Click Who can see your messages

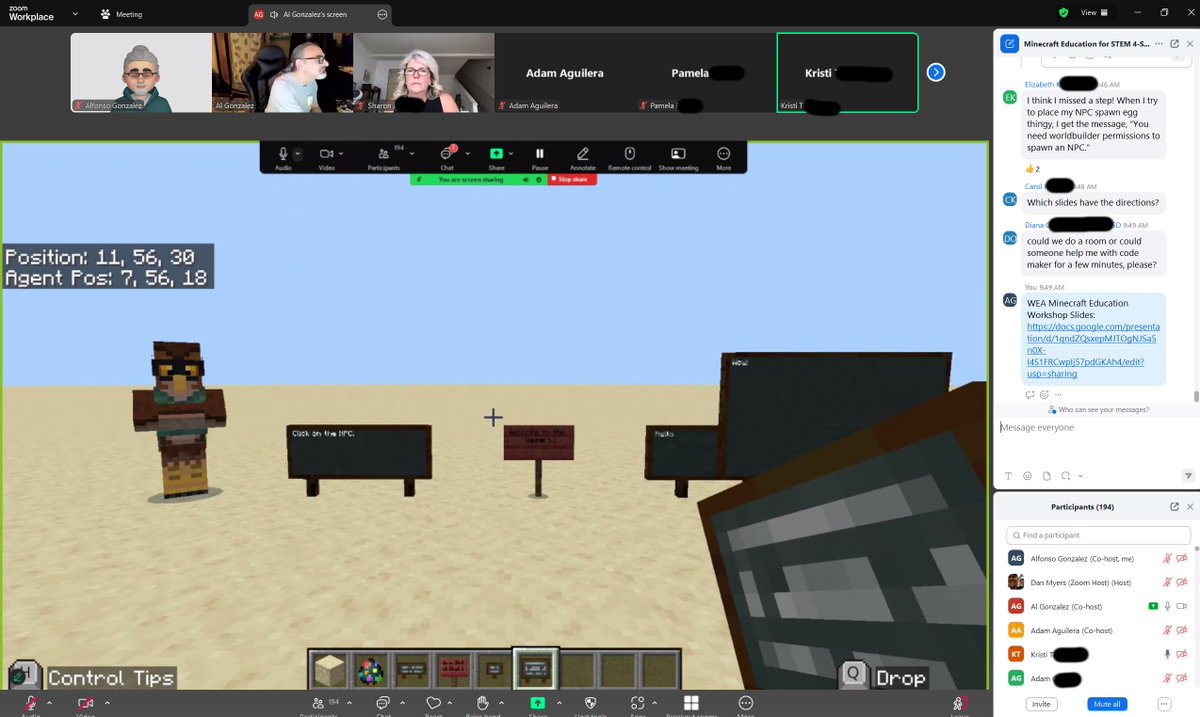(x=1098, y=410)
